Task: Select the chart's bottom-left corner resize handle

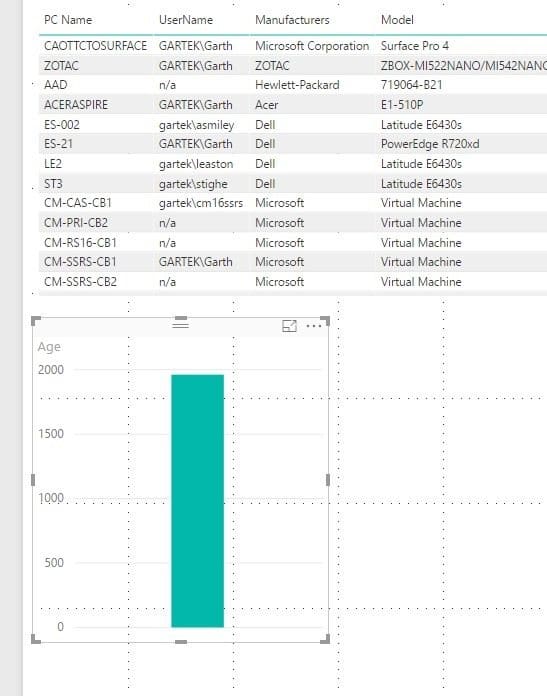Action: coord(36,639)
